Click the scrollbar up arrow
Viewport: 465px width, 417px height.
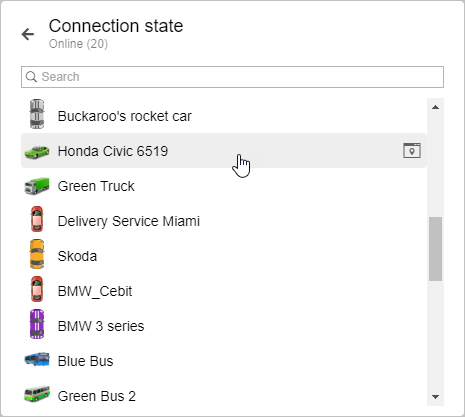point(435,107)
